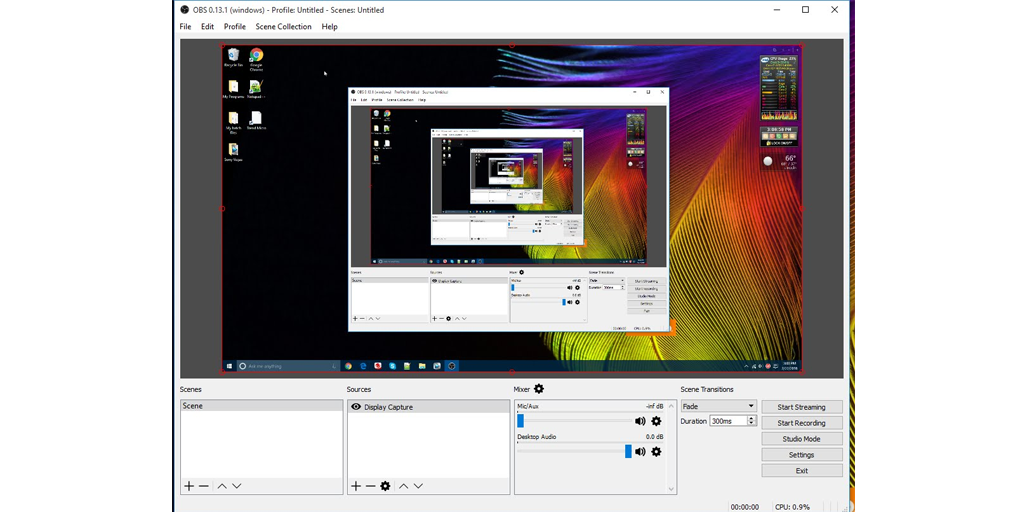Image resolution: width=1024 pixels, height=512 pixels.
Task: Click the CPU usage gadget in the preview
Action: pyautogui.click(x=779, y=88)
